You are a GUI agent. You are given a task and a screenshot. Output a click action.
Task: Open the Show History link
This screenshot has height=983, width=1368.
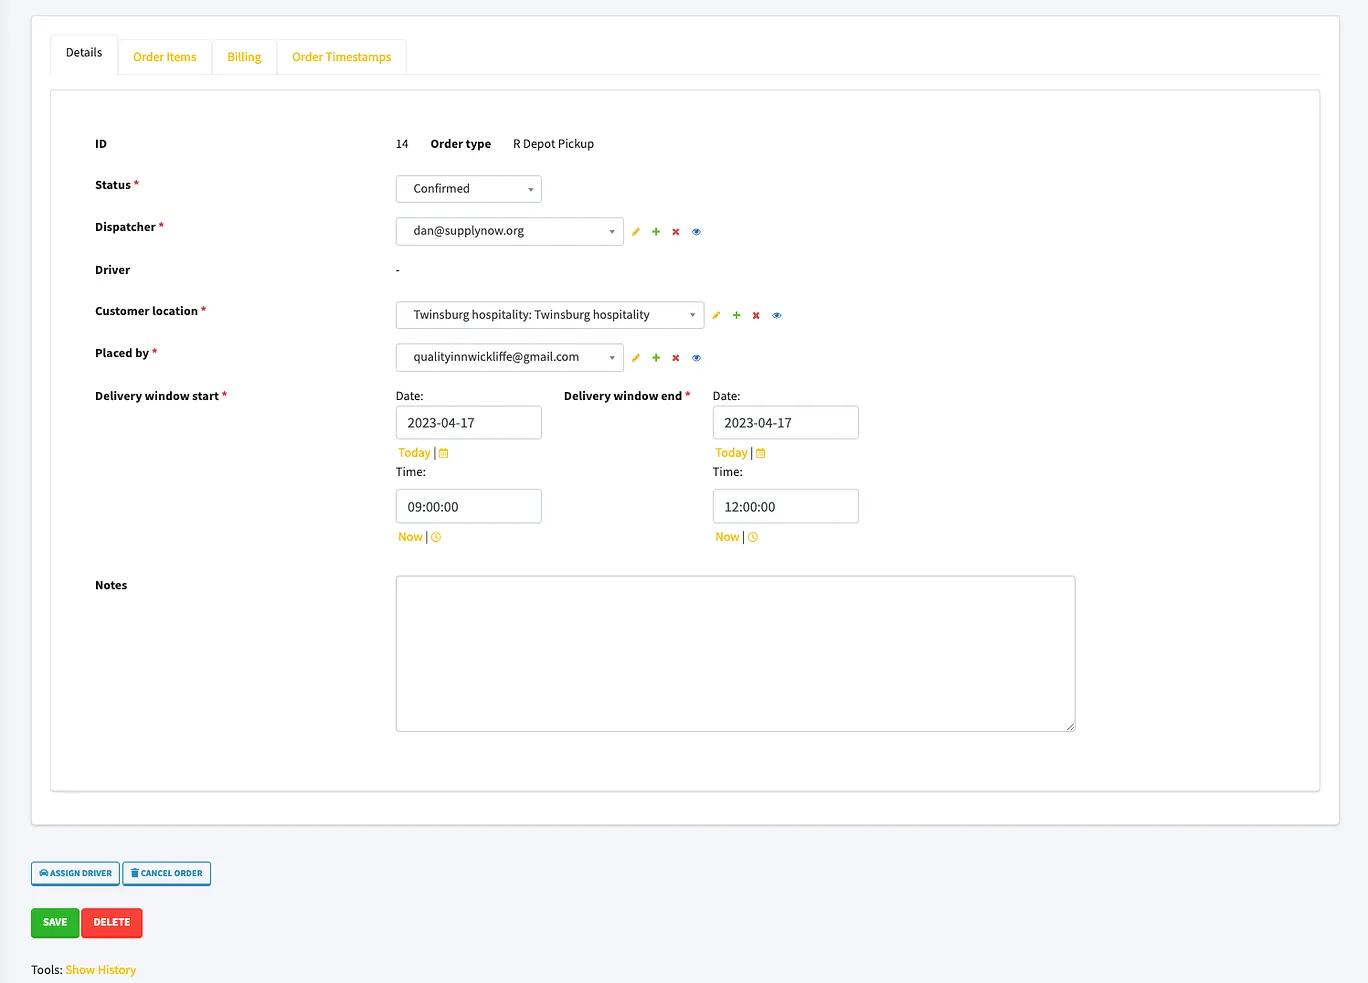[x=101, y=970]
